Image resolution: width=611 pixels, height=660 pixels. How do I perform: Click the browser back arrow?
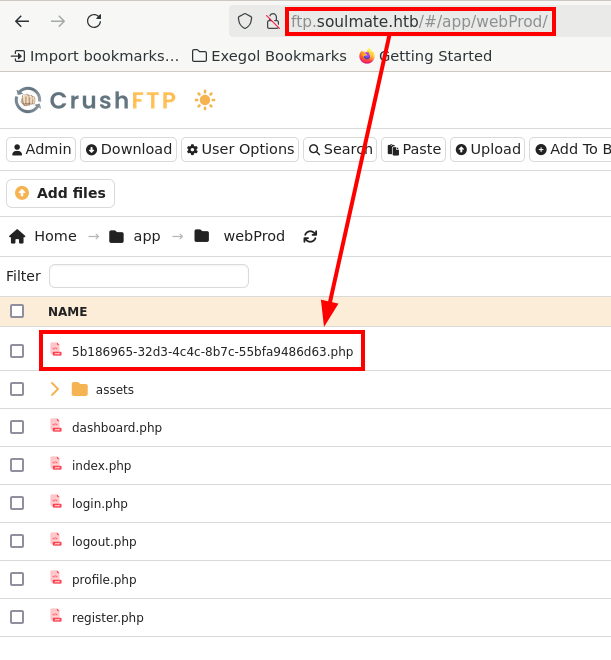22,21
